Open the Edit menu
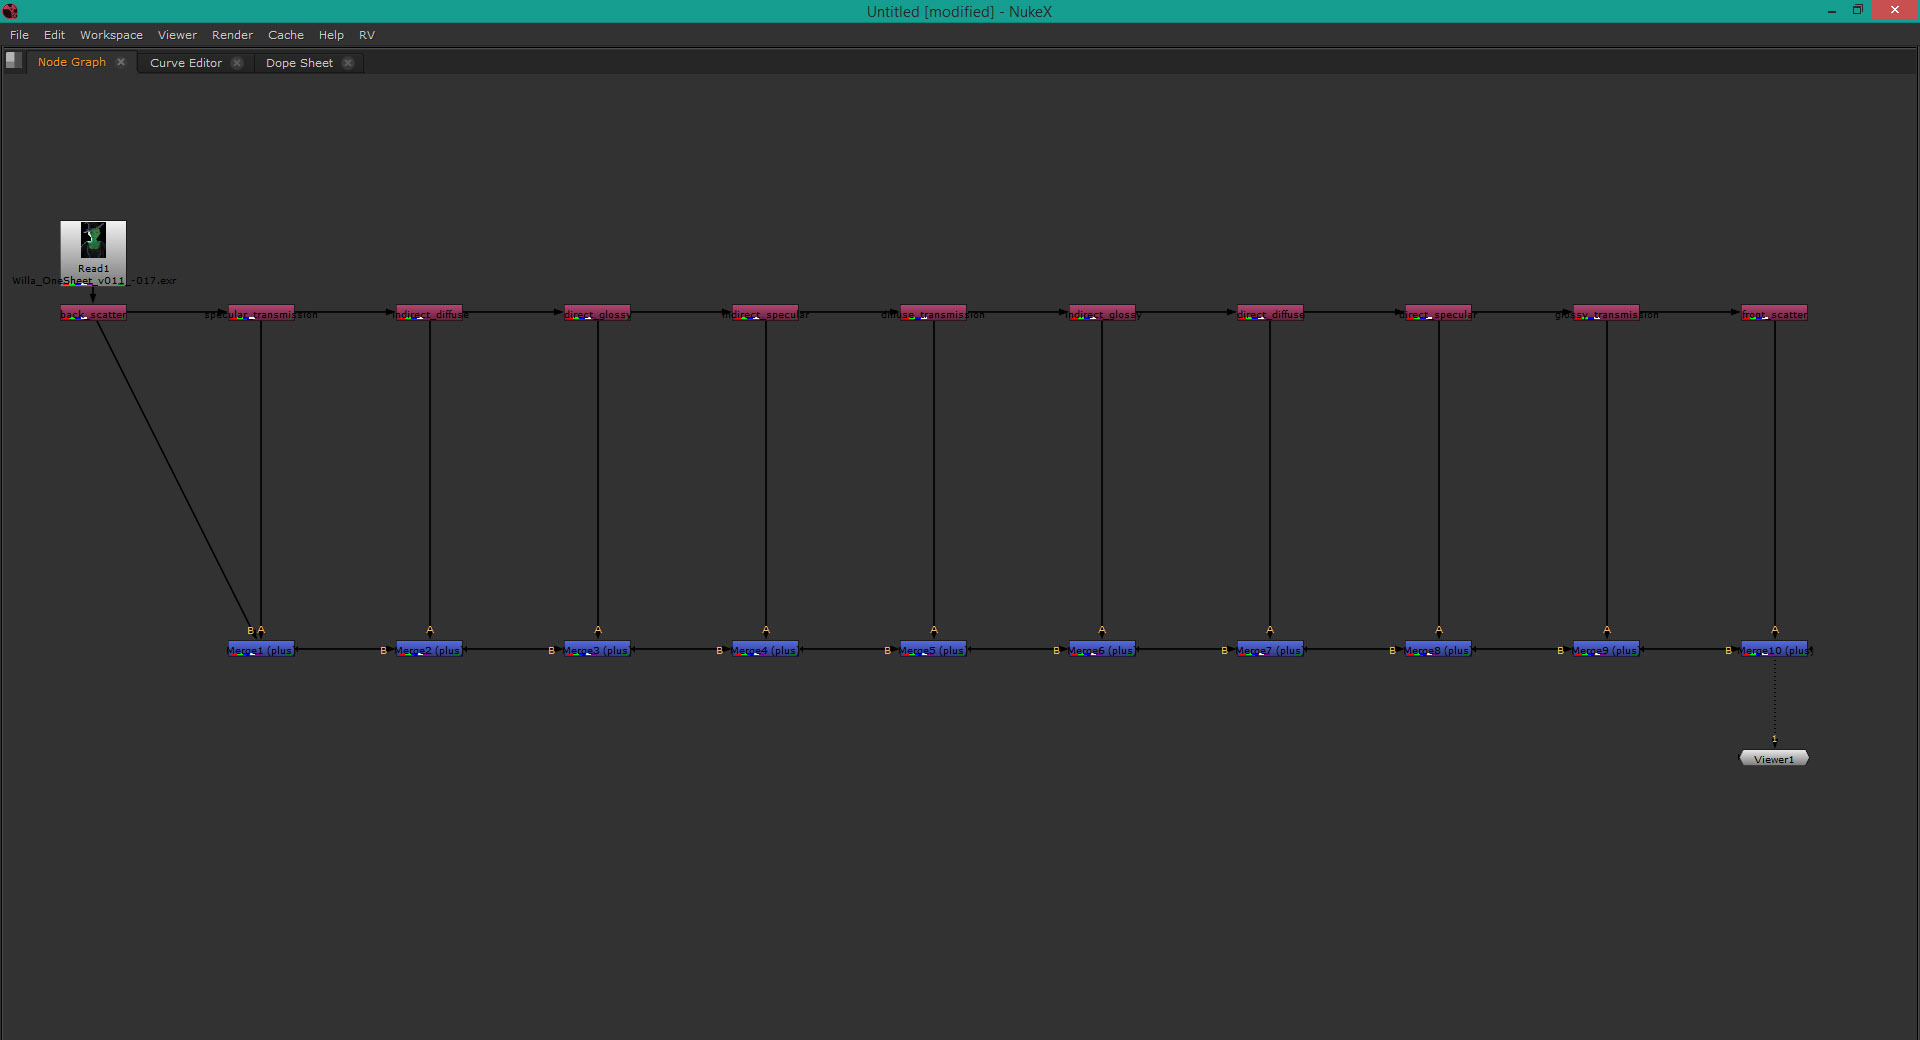This screenshot has width=1920, height=1040. pos(54,35)
